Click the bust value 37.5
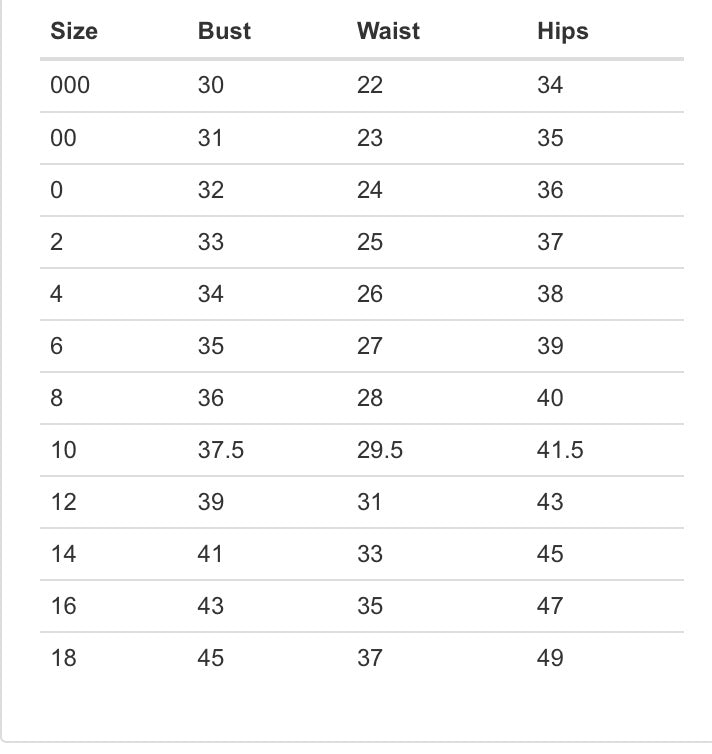 pos(221,450)
